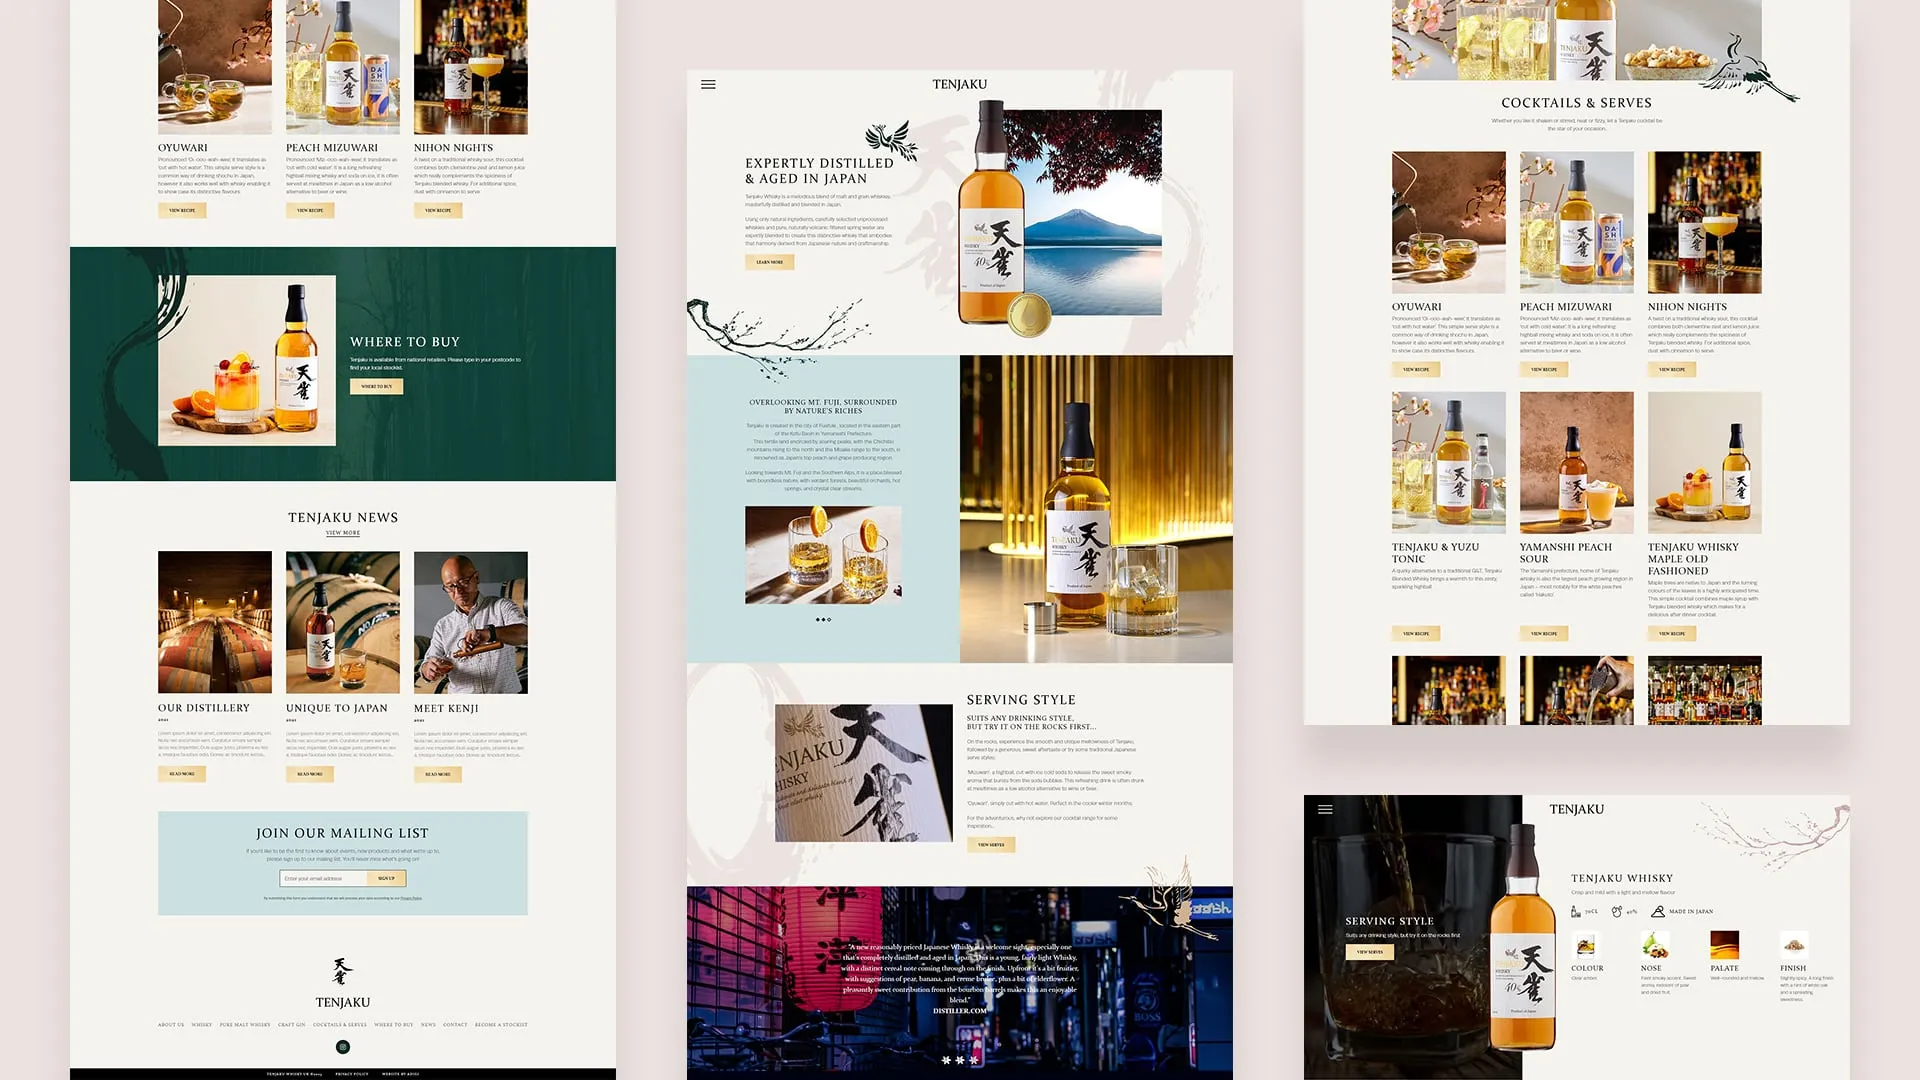1920x1080 pixels.
Task: Open the Pure Malt Whisky footer link
Action: click(245, 1025)
